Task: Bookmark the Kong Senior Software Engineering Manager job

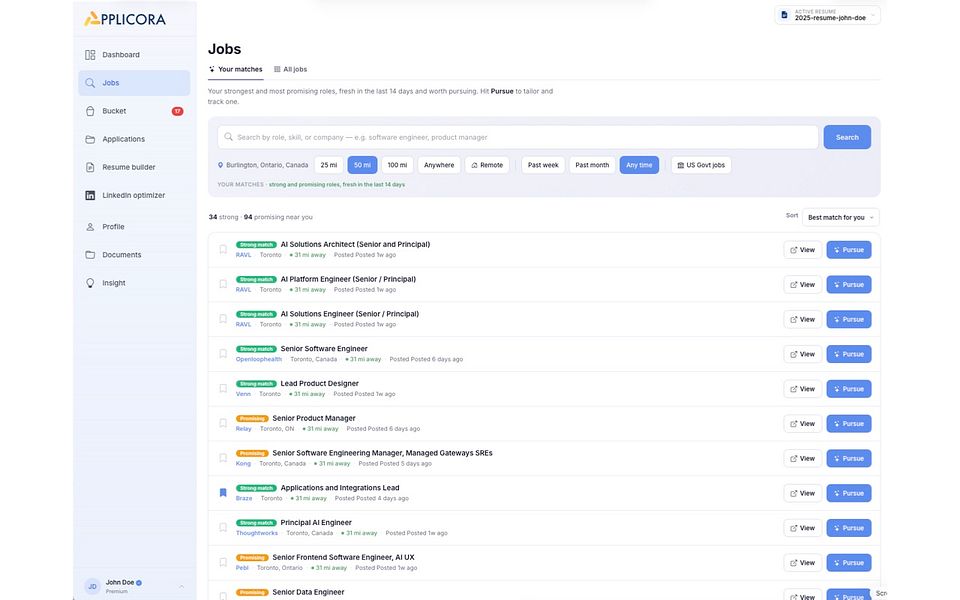Action: tap(223, 458)
